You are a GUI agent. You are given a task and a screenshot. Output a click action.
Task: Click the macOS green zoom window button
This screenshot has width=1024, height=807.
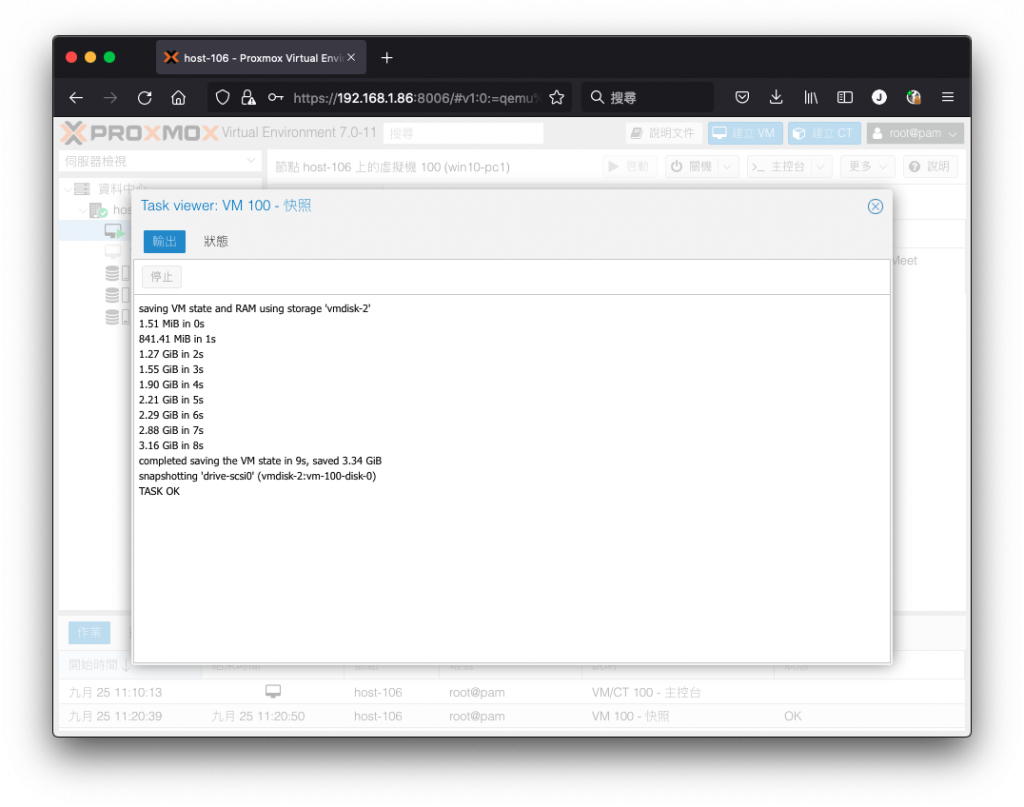pos(110,57)
